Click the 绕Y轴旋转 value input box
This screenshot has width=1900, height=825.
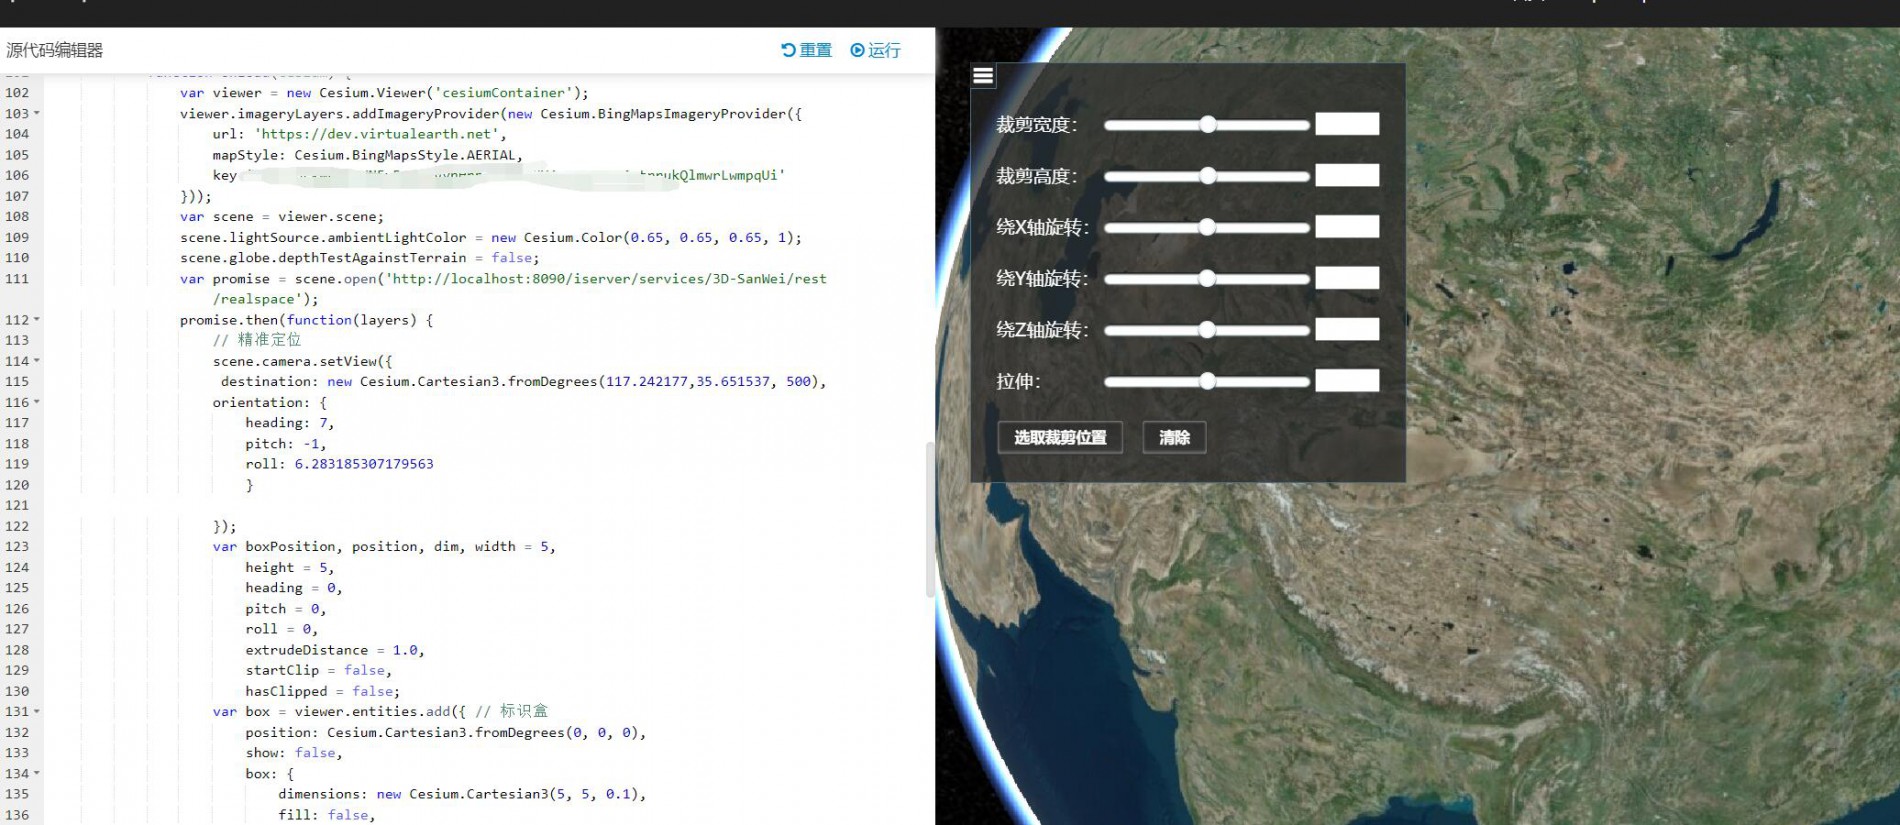coord(1347,278)
